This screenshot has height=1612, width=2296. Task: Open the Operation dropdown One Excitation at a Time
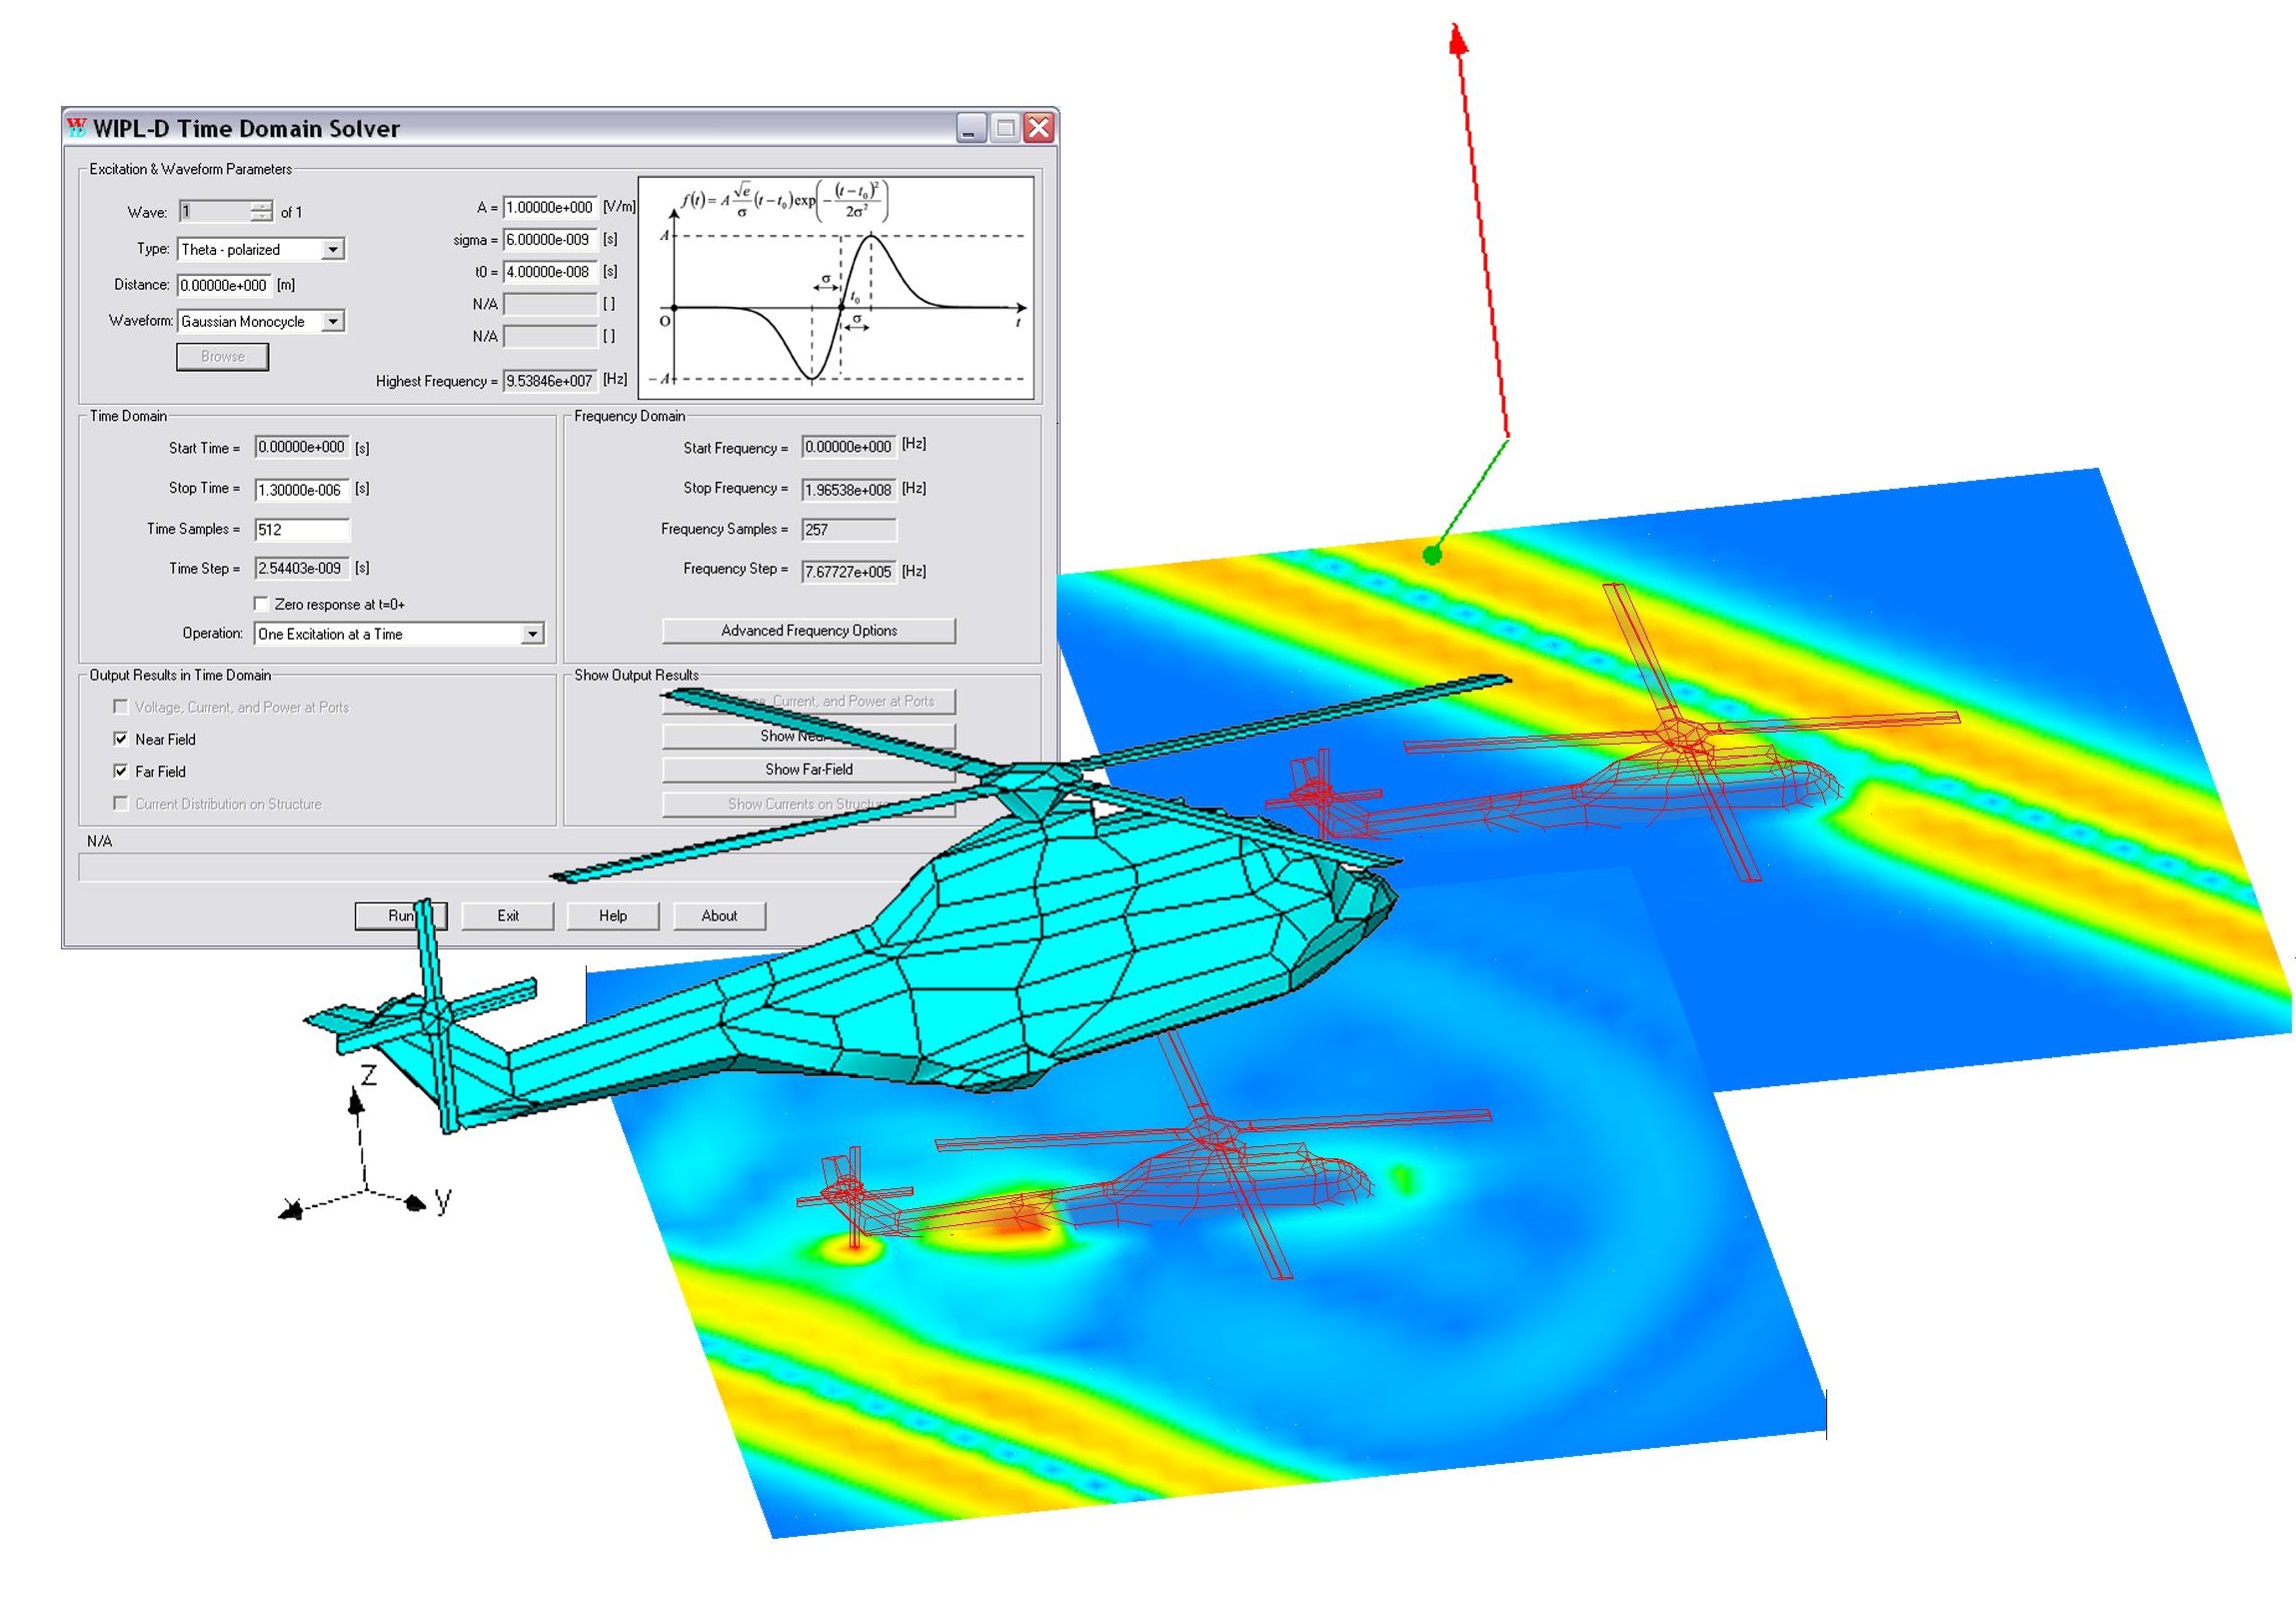pos(533,634)
